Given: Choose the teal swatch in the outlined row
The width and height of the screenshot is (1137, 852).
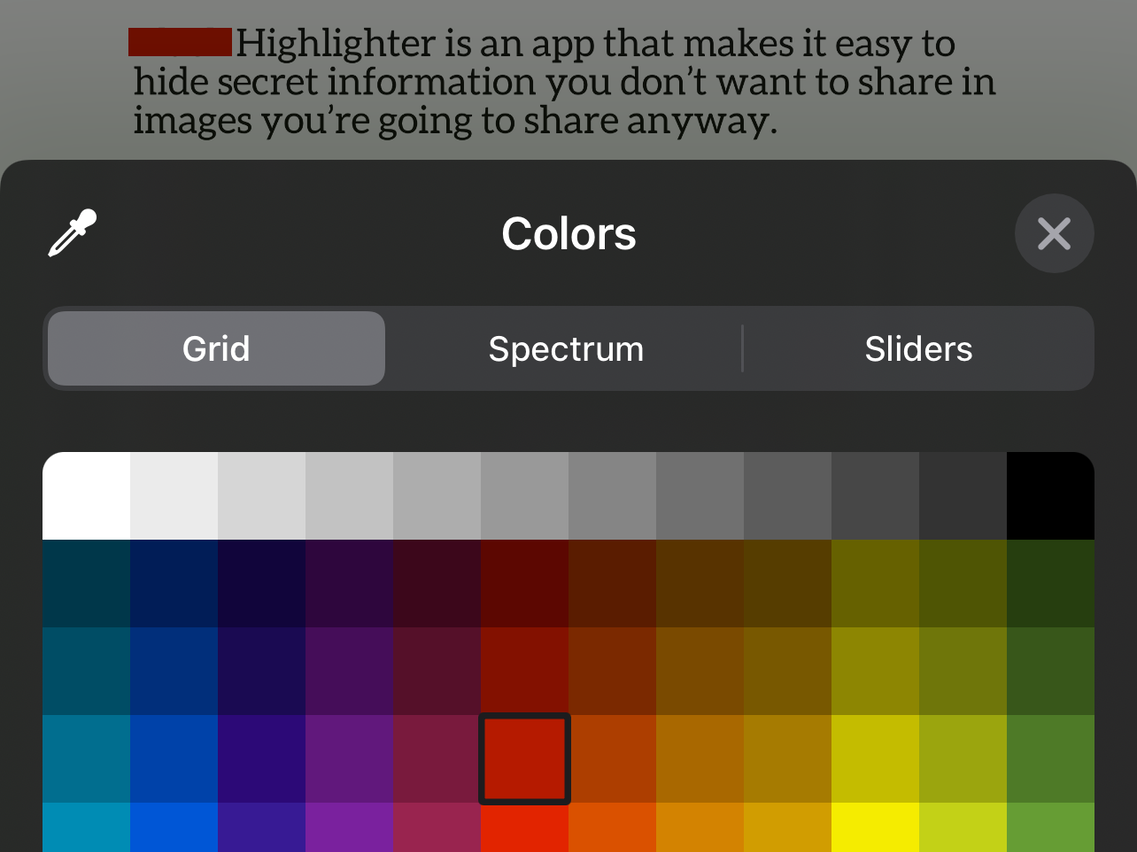Looking at the screenshot, I should [x=87, y=758].
